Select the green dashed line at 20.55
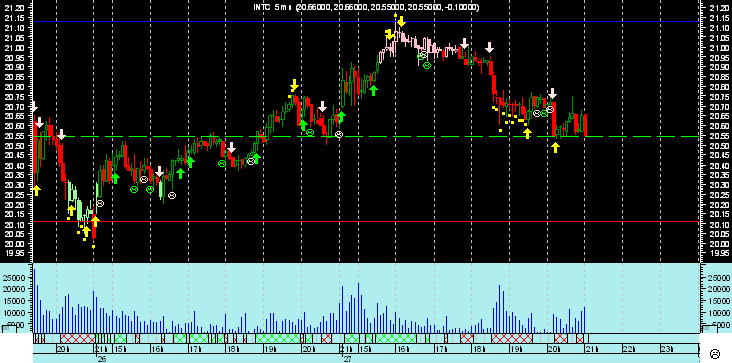 (366, 137)
